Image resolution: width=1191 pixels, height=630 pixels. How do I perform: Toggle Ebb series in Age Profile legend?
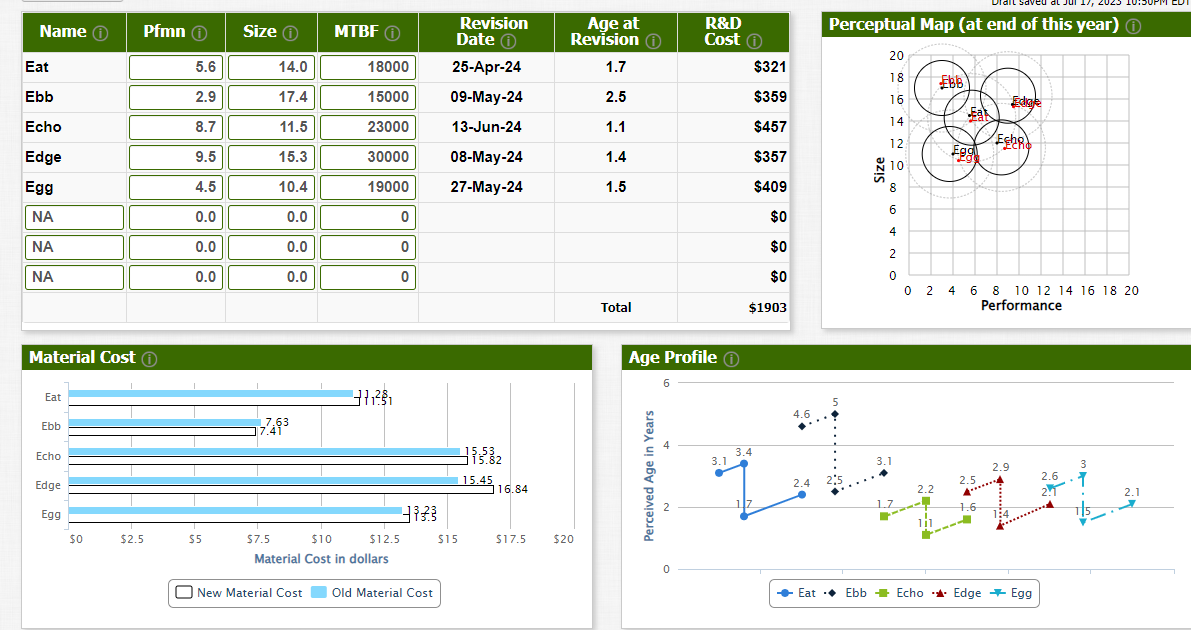pos(845,593)
